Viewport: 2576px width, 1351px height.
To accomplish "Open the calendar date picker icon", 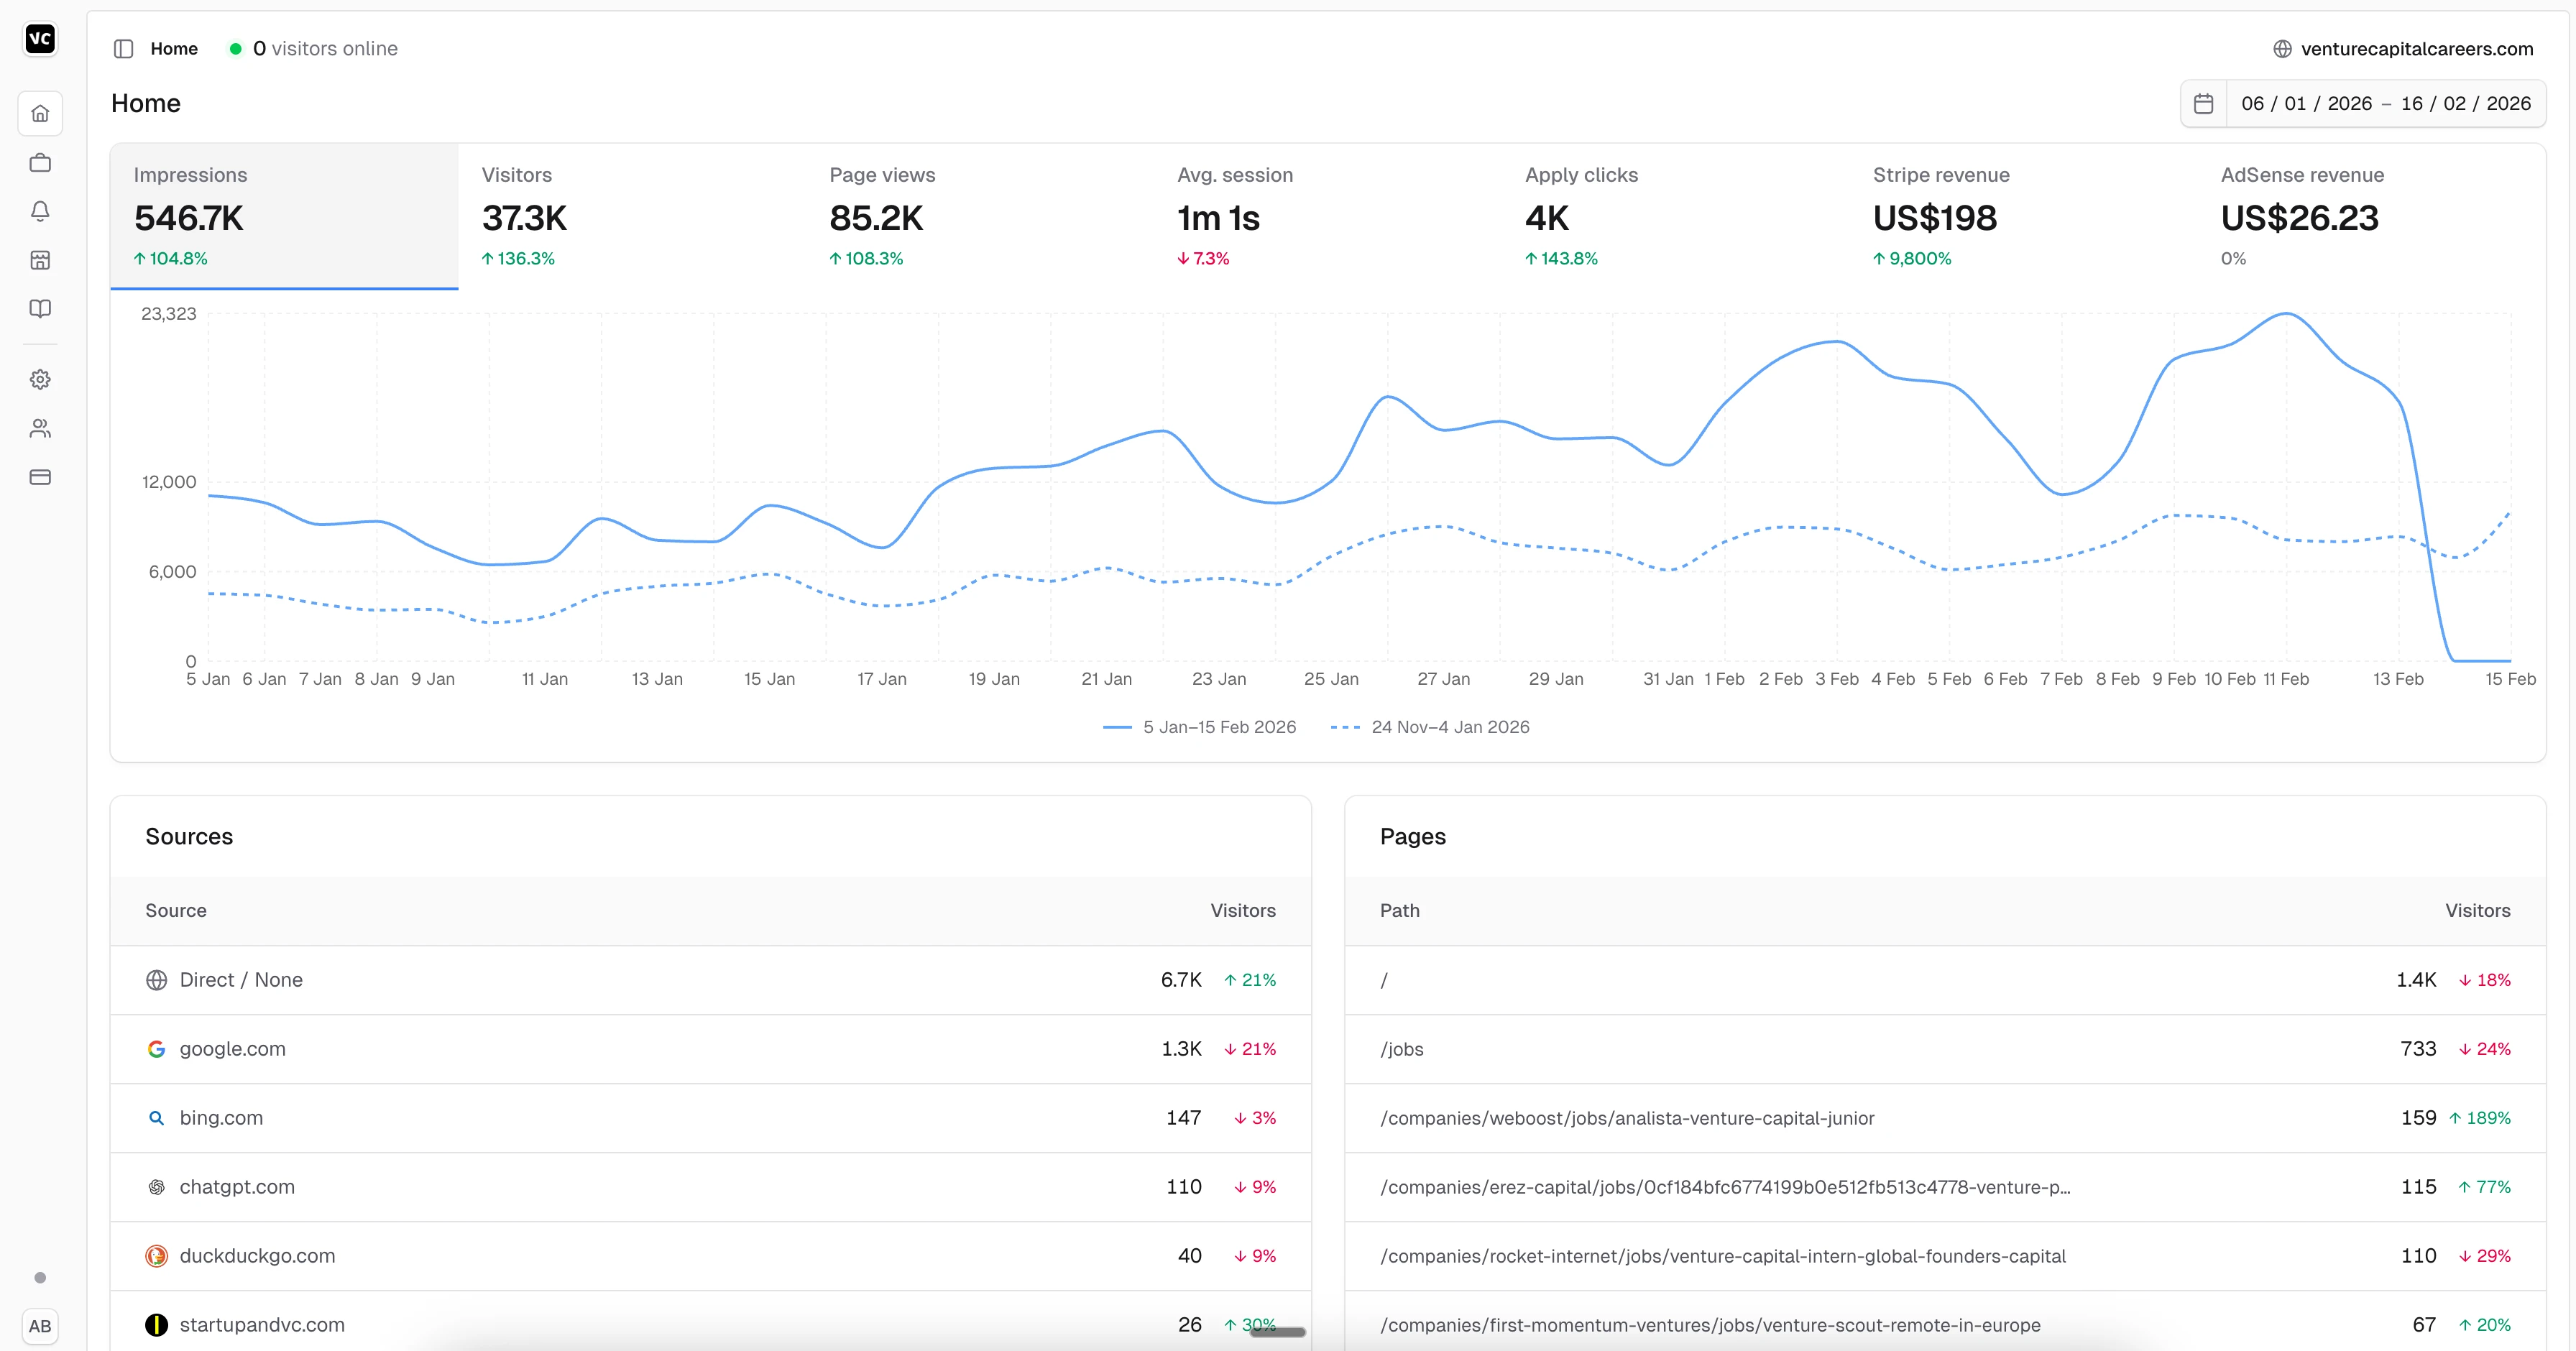I will coord(2203,104).
